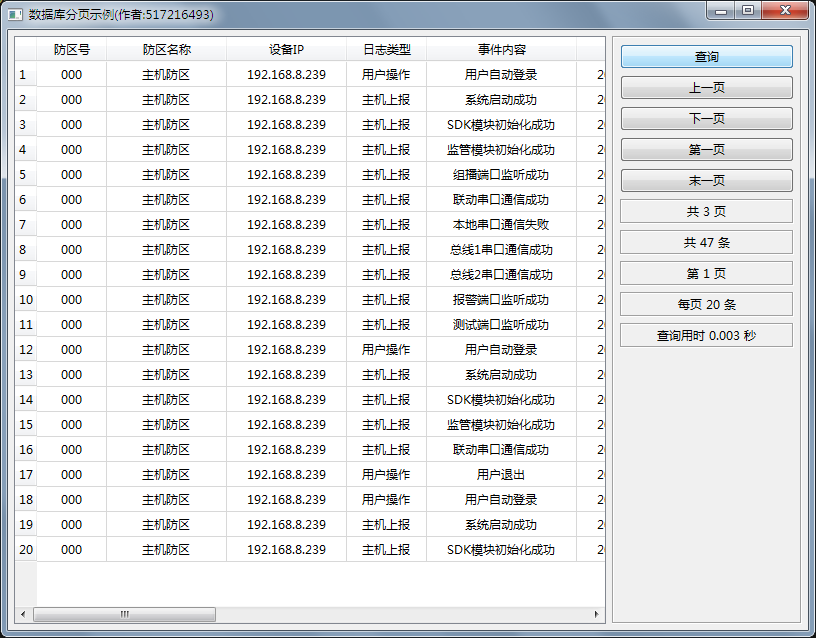Click the 查询 button

tap(706, 57)
